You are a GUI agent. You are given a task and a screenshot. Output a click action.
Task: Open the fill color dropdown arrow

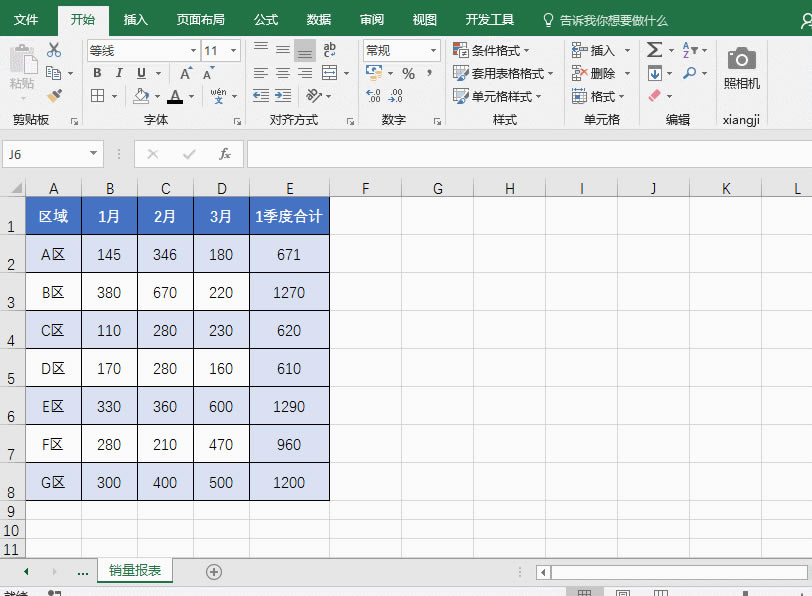[x=158, y=96]
